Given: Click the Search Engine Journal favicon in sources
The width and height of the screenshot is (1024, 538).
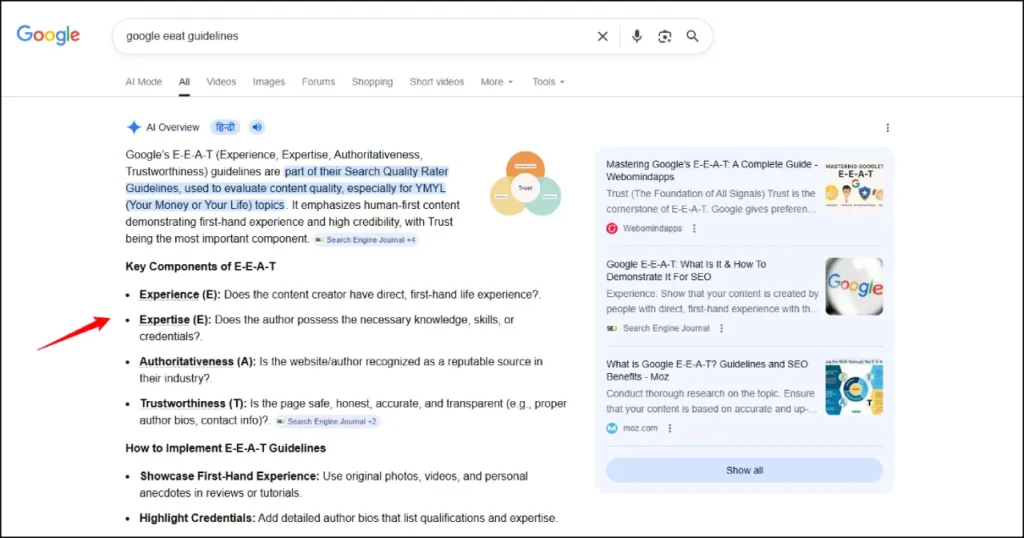Looking at the screenshot, I should (612, 328).
